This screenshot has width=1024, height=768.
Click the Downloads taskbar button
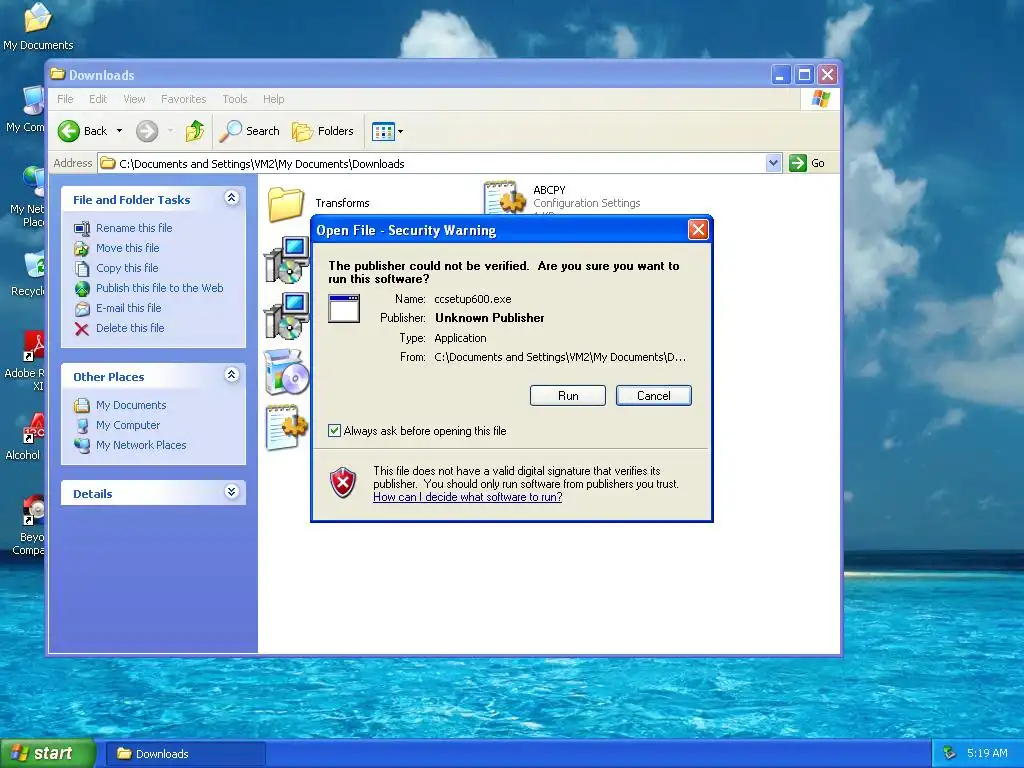point(185,754)
